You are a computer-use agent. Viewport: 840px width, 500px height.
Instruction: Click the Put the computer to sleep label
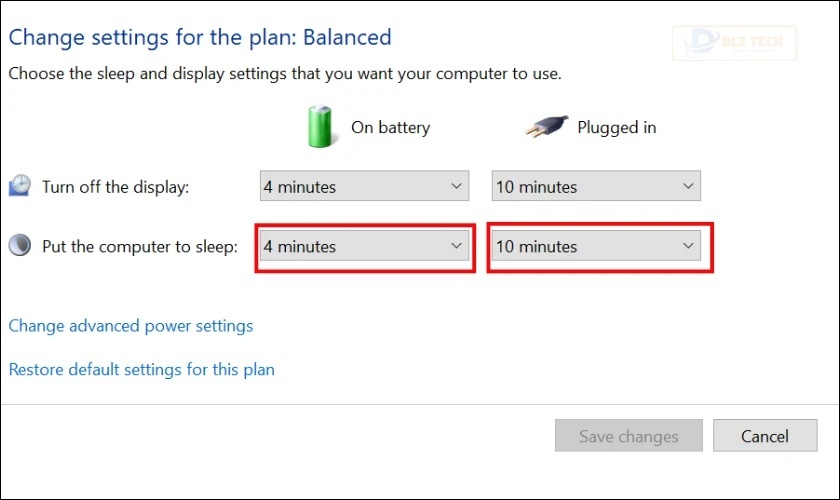(140, 247)
